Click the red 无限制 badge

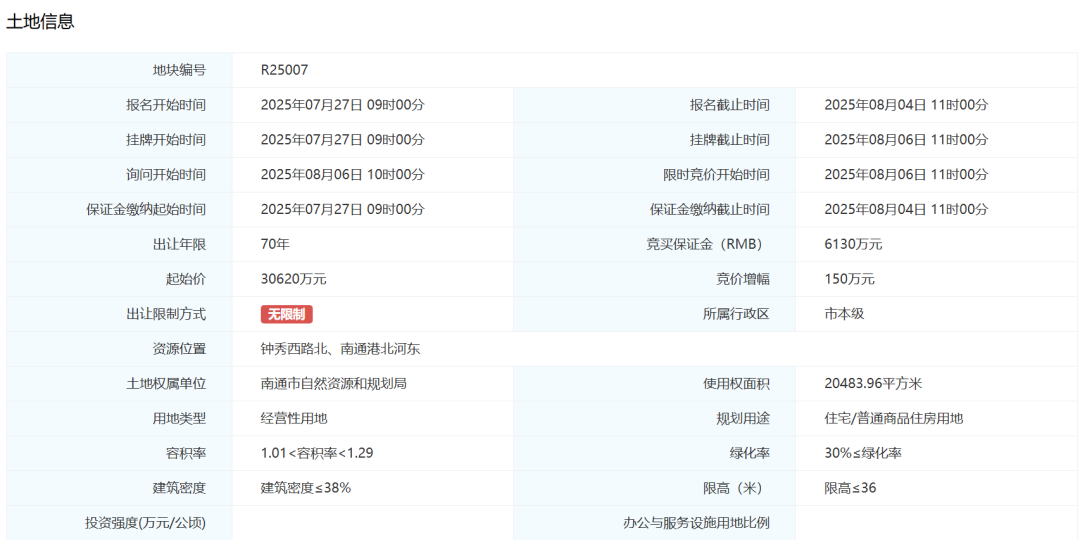pyautogui.click(x=287, y=314)
